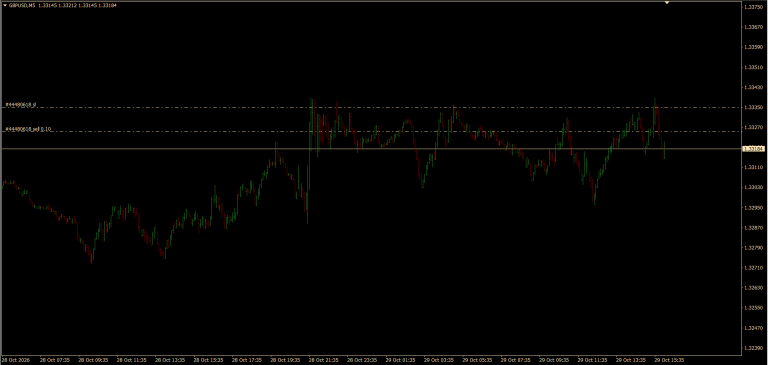
Task: Select the #44480608 sl stop-loss line label
Action: (21, 104)
